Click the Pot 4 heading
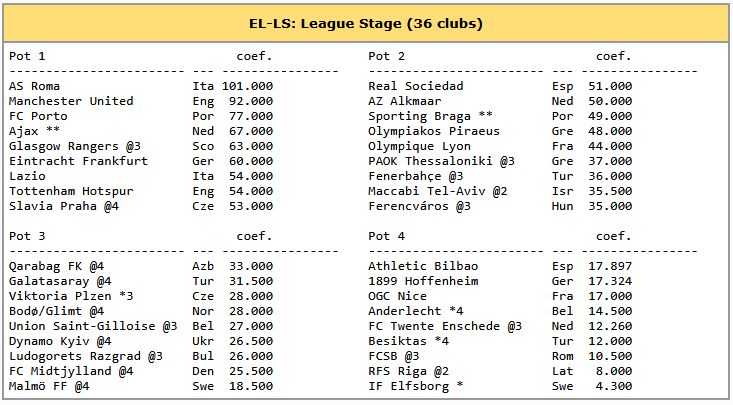The width and height of the screenshot is (733, 405). (x=387, y=236)
